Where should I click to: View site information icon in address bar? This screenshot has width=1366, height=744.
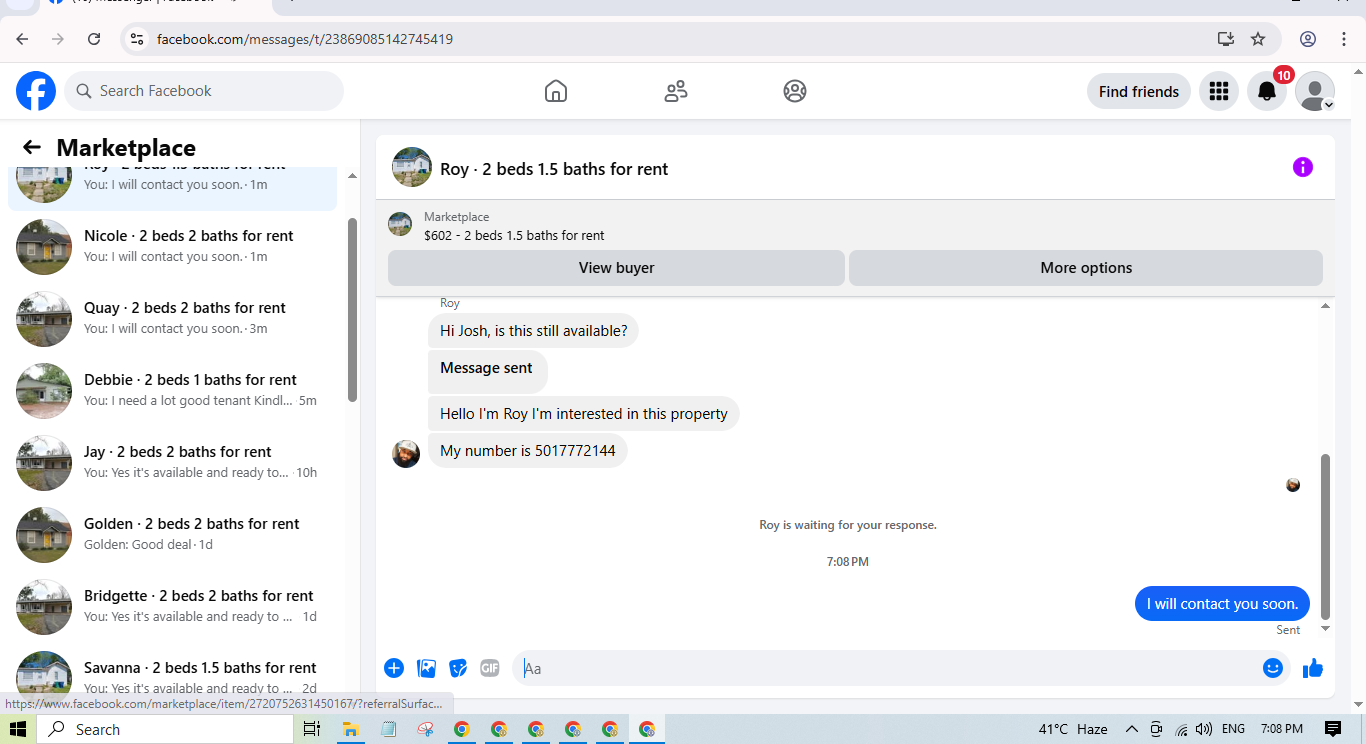(138, 39)
